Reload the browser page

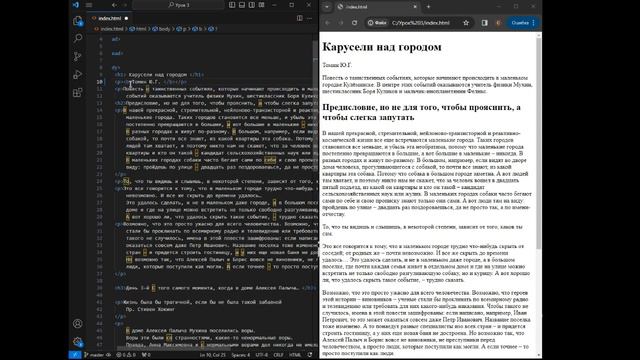coord(354,23)
